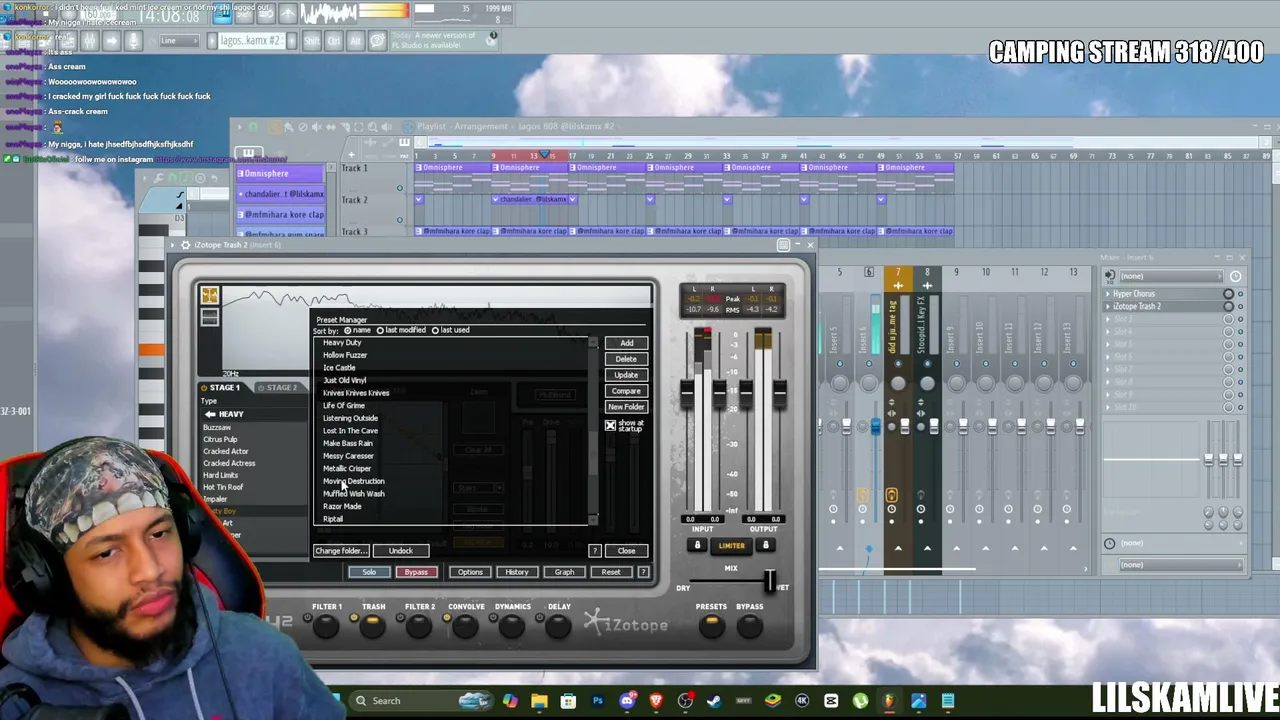Viewport: 1280px width, 720px height.
Task: Open uTorrent from the taskbar
Action: tap(860, 701)
